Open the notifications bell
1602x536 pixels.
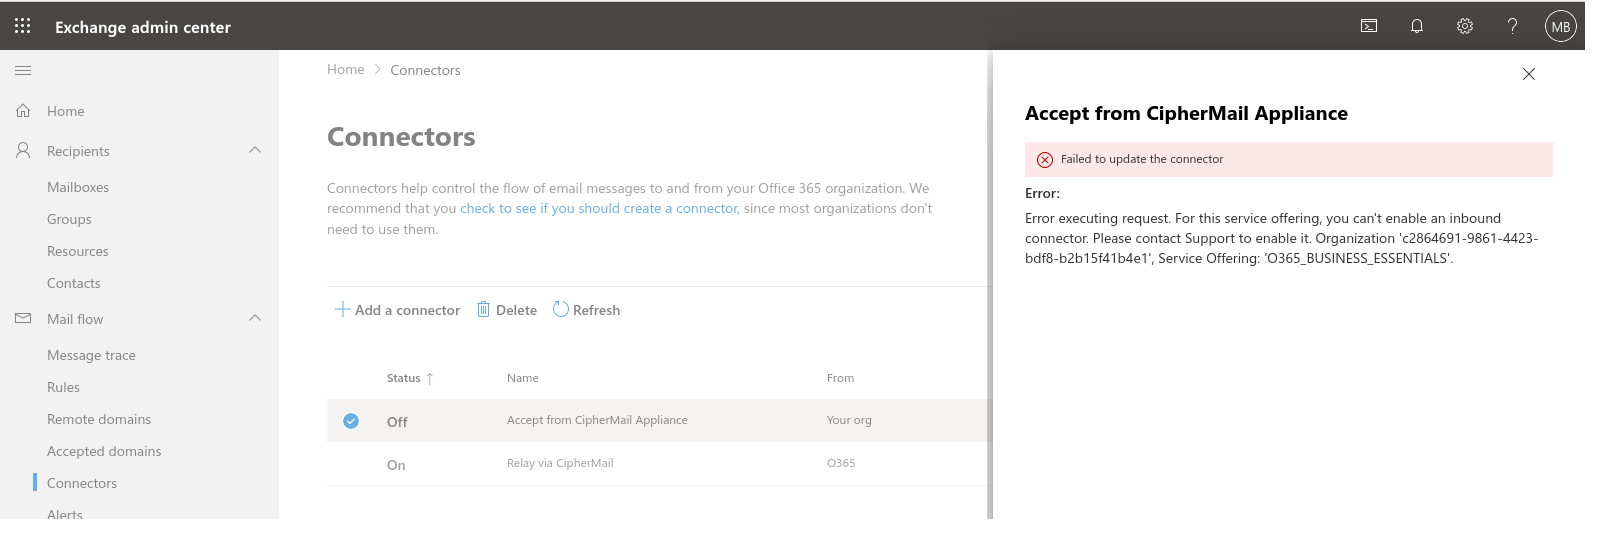pyautogui.click(x=1417, y=26)
